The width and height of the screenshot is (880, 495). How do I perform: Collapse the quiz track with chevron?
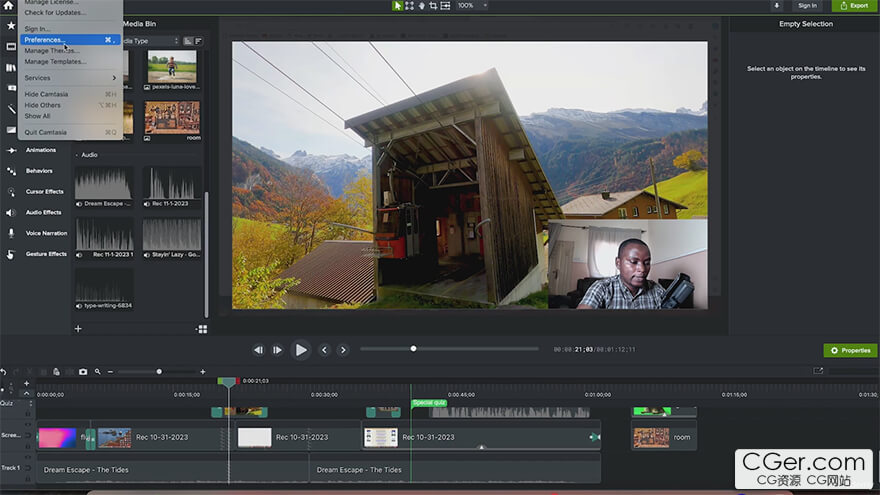coord(26,393)
